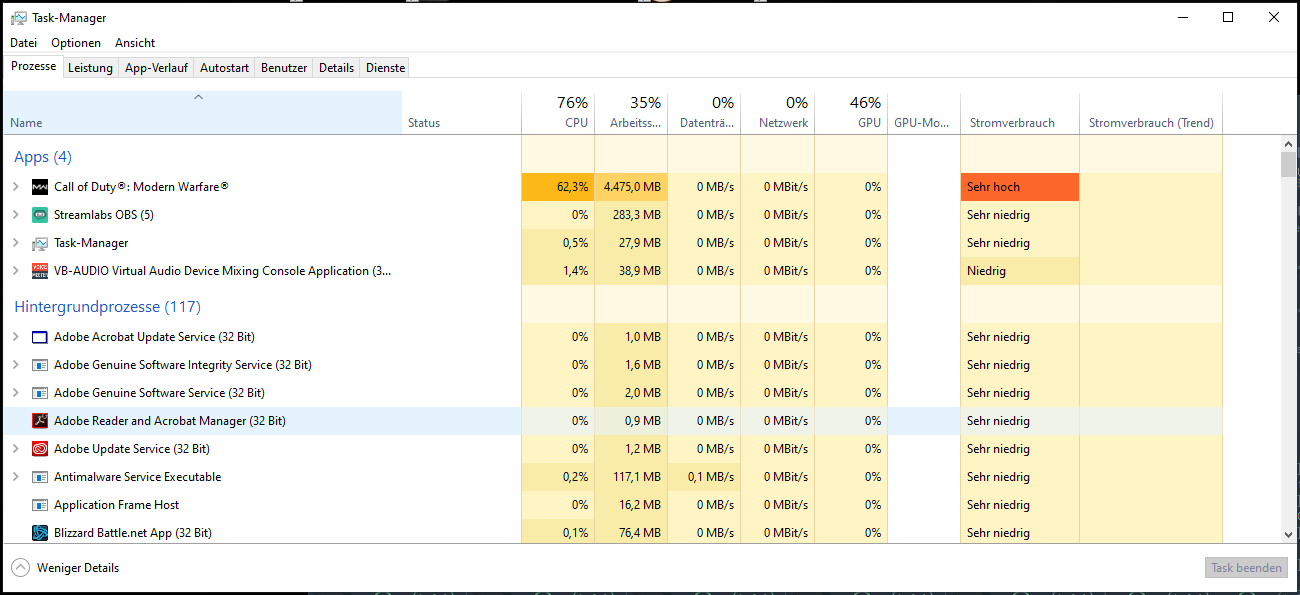This screenshot has width=1300, height=595.
Task: Click the Task-Manager title bar icon
Action: coord(19,17)
